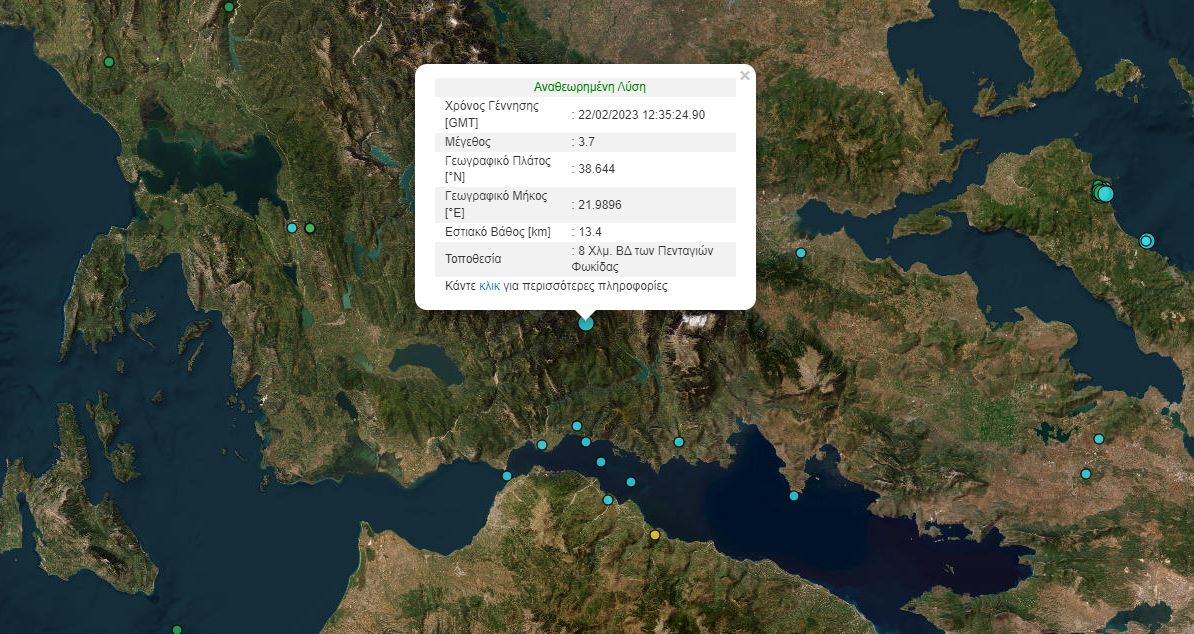Click the ringed cyan marker on Evia's east coast
This screenshot has width=1194, height=634.
coord(1147,240)
